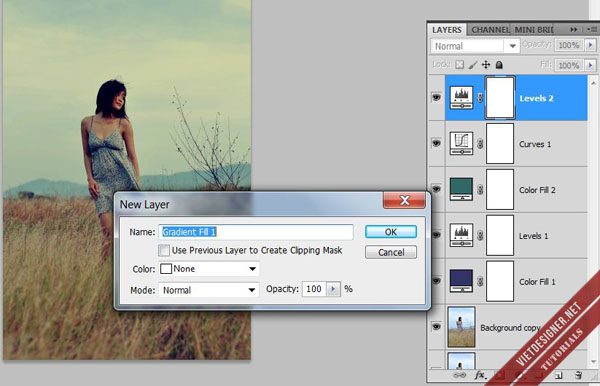600x386 pixels.
Task: Click the Levels 1 layer mask thumbnail
Action: point(500,235)
